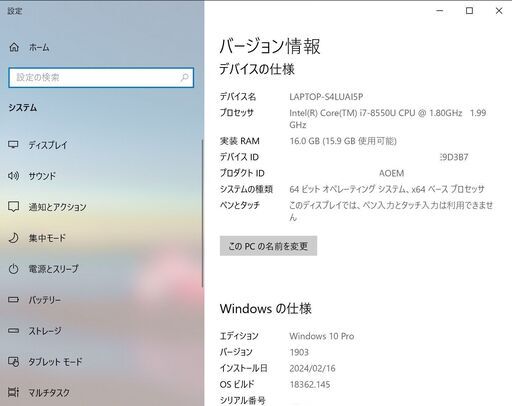Go to ストレージ settings
The image size is (512, 406).
[45, 331]
